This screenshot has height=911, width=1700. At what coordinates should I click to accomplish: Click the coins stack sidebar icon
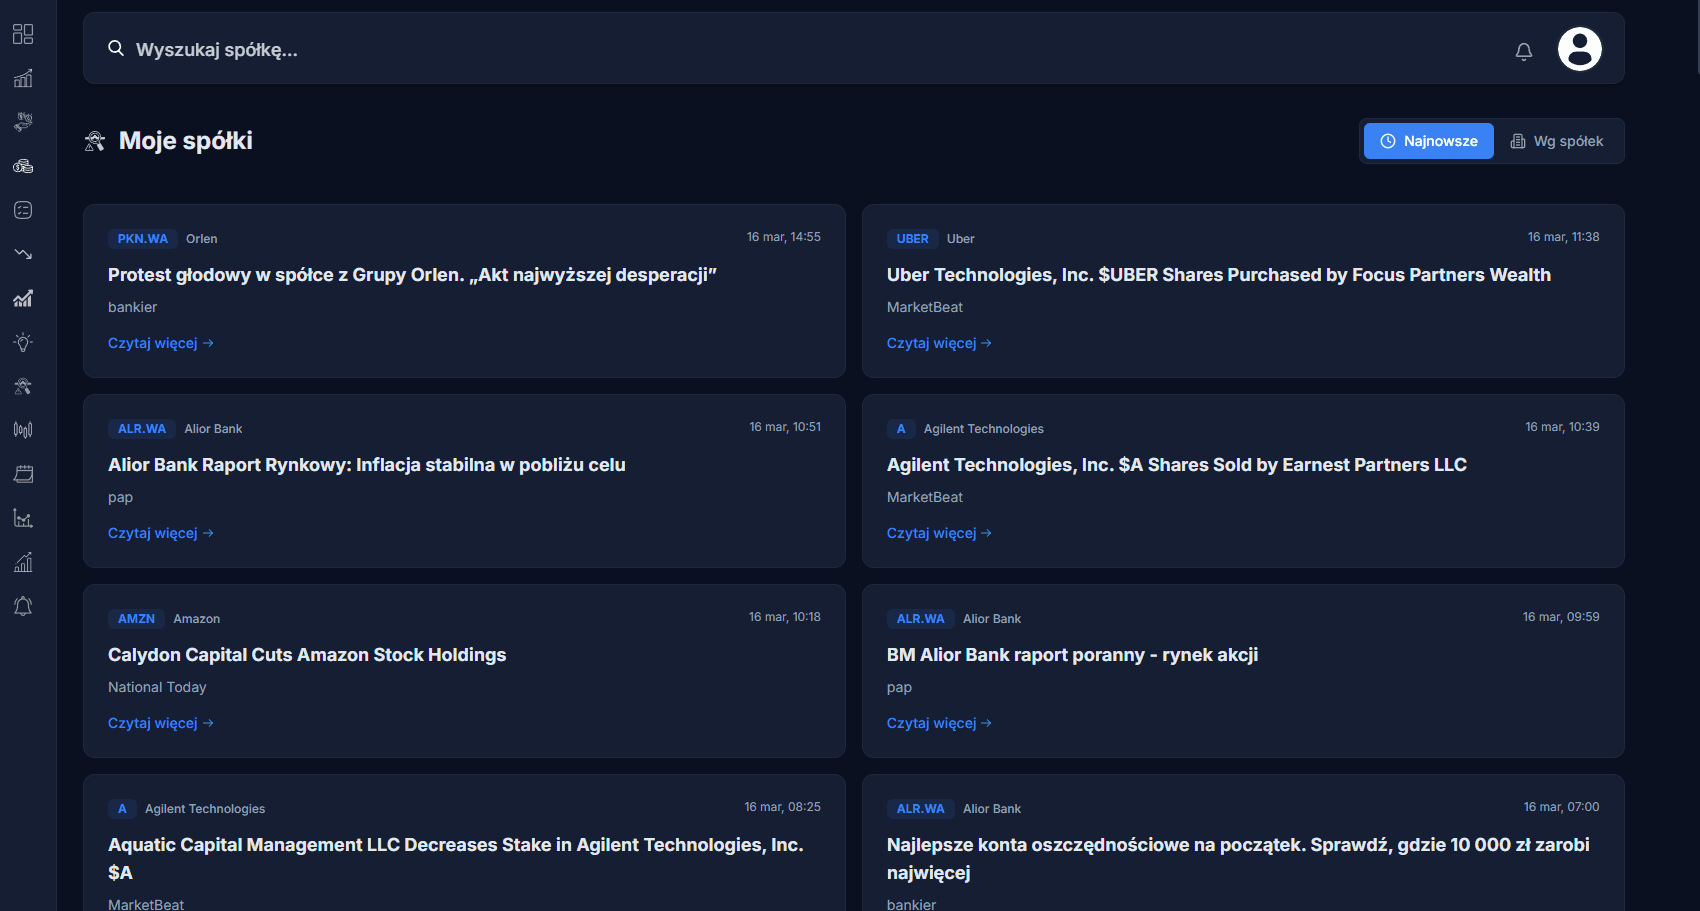tap(23, 166)
